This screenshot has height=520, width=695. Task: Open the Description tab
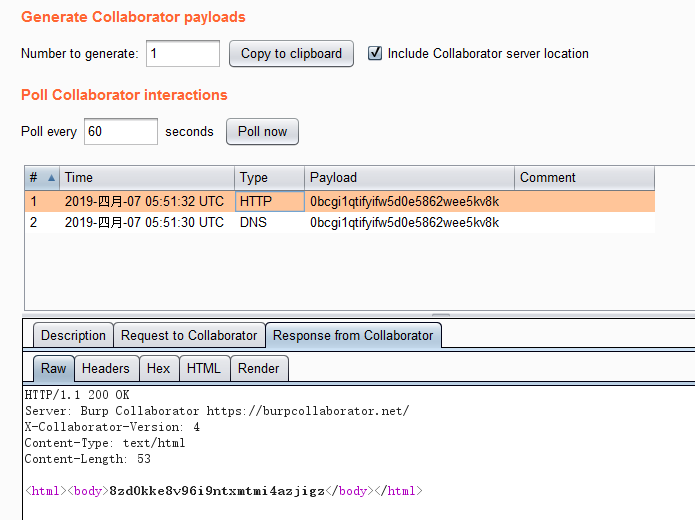tap(73, 336)
